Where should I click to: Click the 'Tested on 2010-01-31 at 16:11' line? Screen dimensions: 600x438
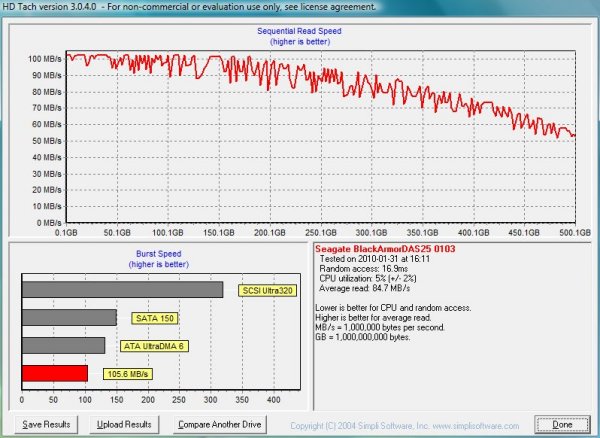(x=375, y=259)
